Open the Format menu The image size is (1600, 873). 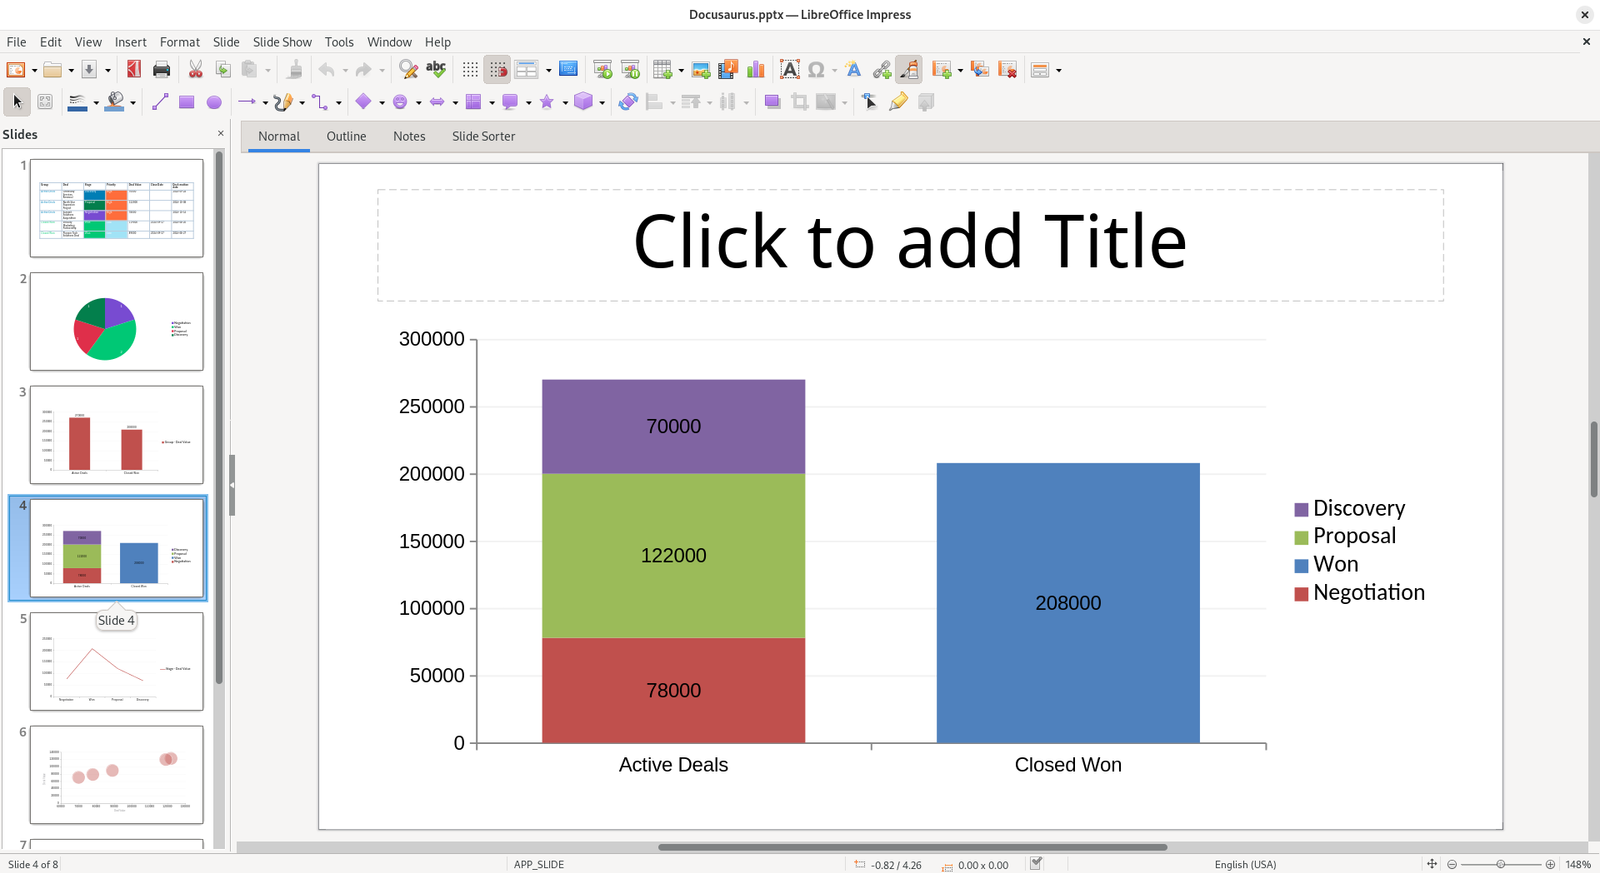(x=180, y=42)
